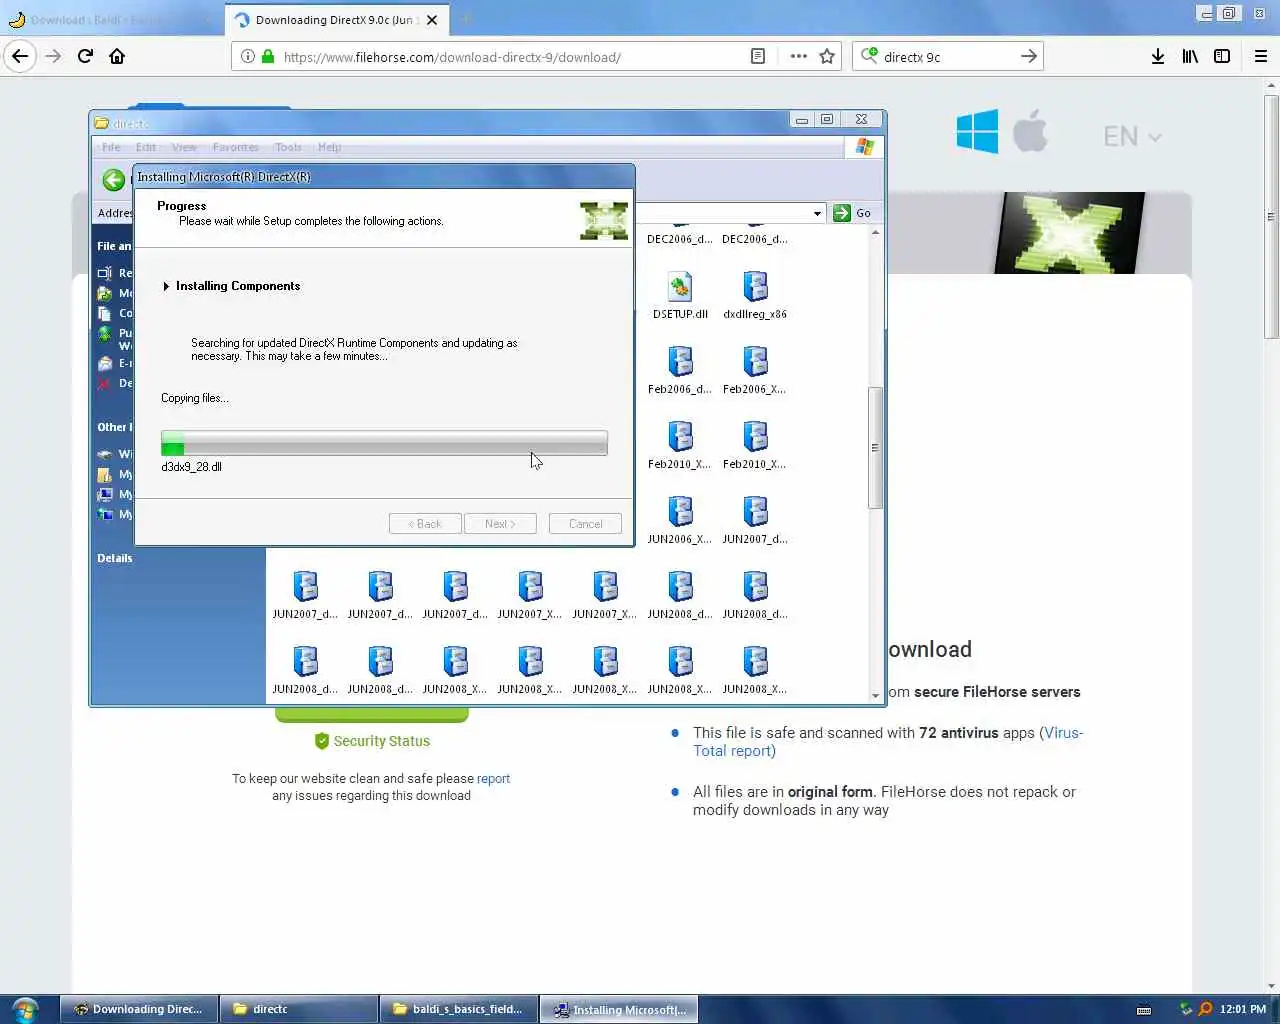
Task: Click taskbar clock showing 12:01 PM
Action: (1243, 1009)
